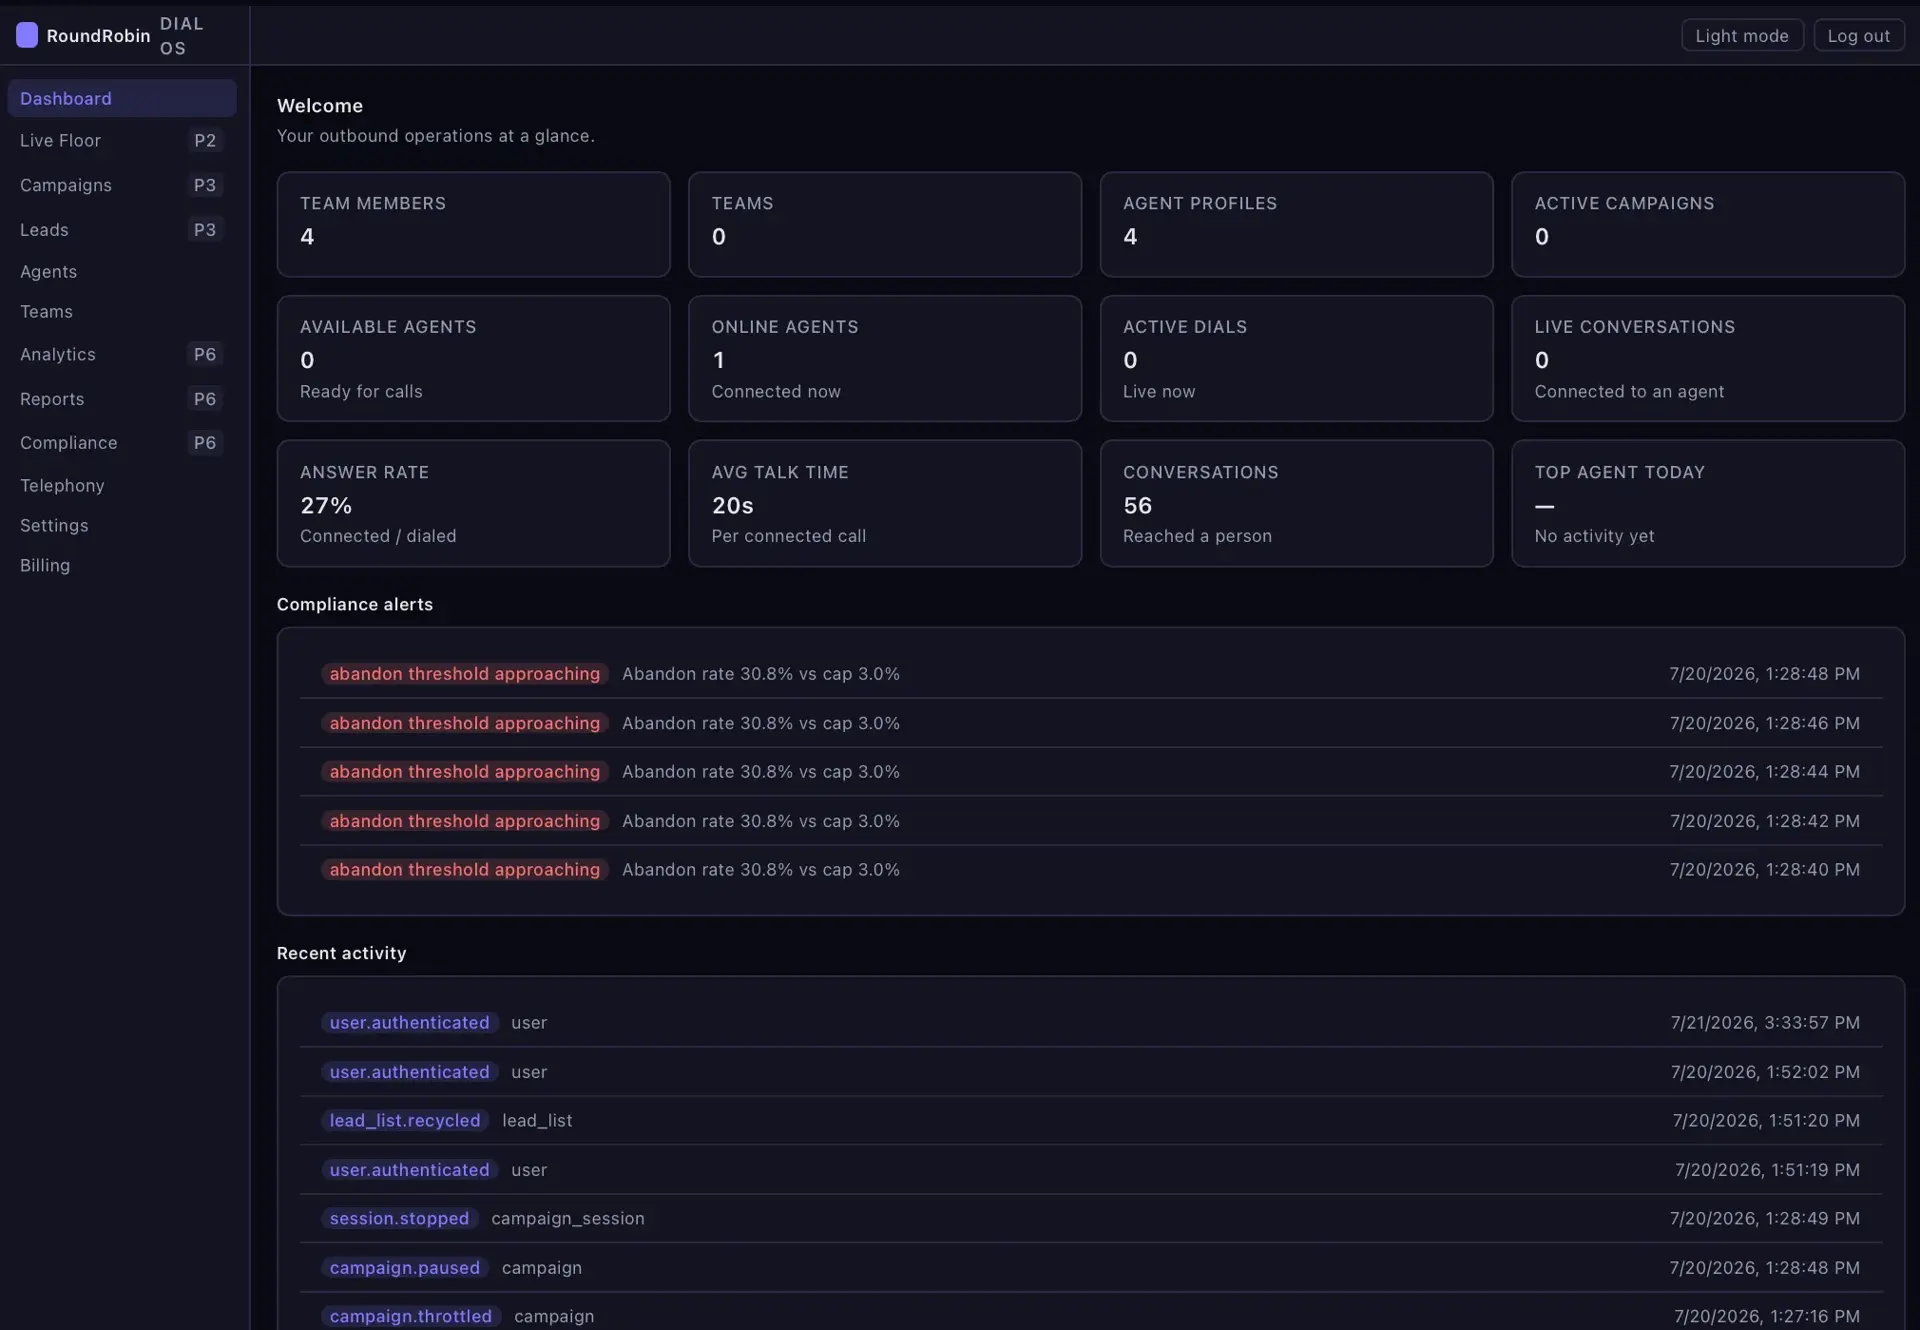This screenshot has width=1920, height=1330.
Task: Open the Analytics section
Action: (121, 354)
